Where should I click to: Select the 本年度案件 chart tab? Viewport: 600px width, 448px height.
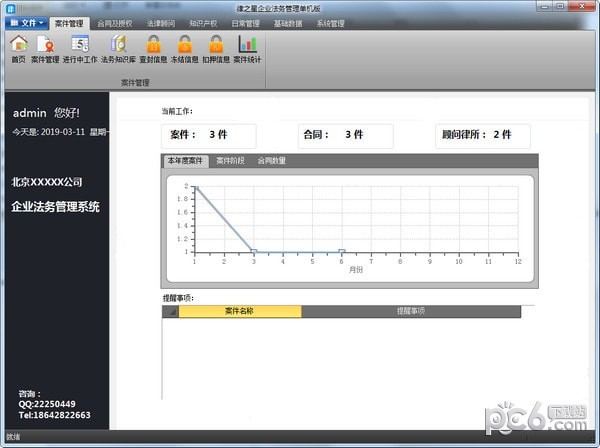point(186,161)
